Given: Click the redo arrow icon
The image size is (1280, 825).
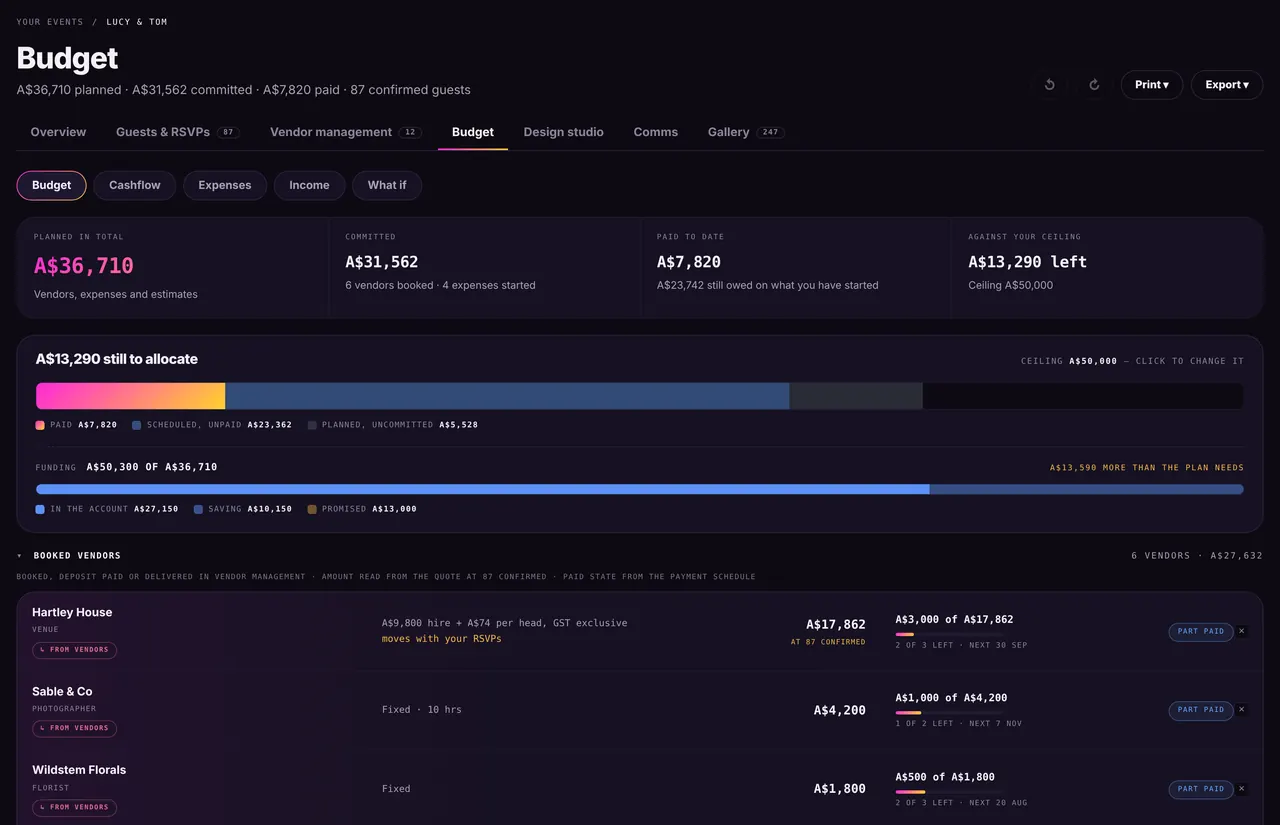Looking at the screenshot, I should [x=1094, y=85].
